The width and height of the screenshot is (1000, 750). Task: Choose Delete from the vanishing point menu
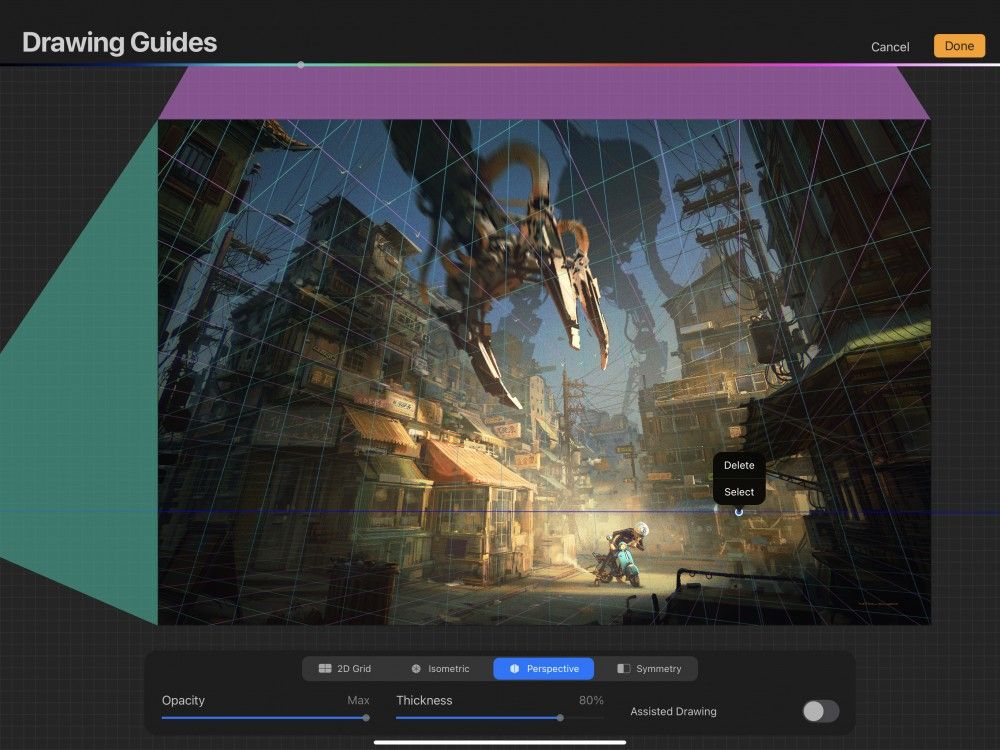[x=739, y=465]
